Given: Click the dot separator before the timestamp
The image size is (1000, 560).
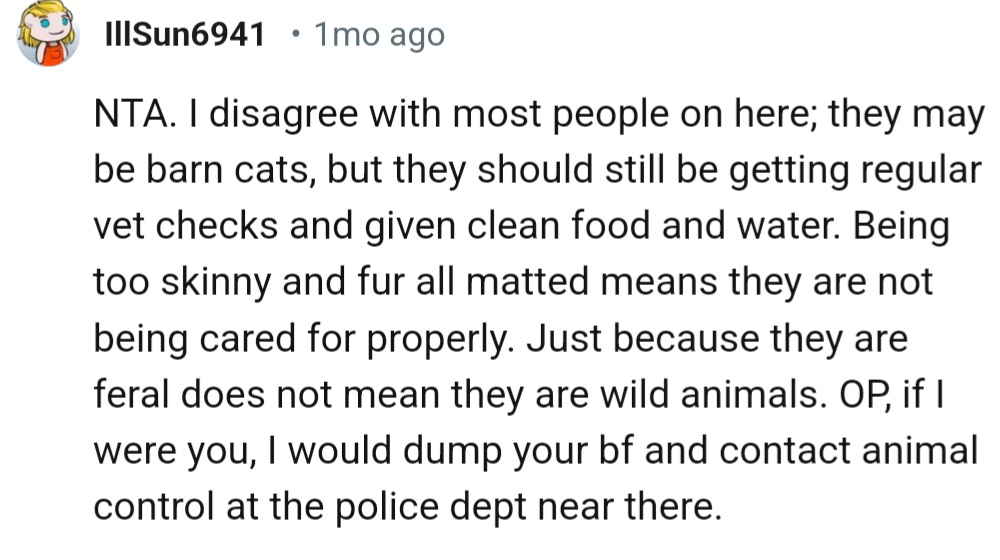Looking at the screenshot, I should (295, 33).
